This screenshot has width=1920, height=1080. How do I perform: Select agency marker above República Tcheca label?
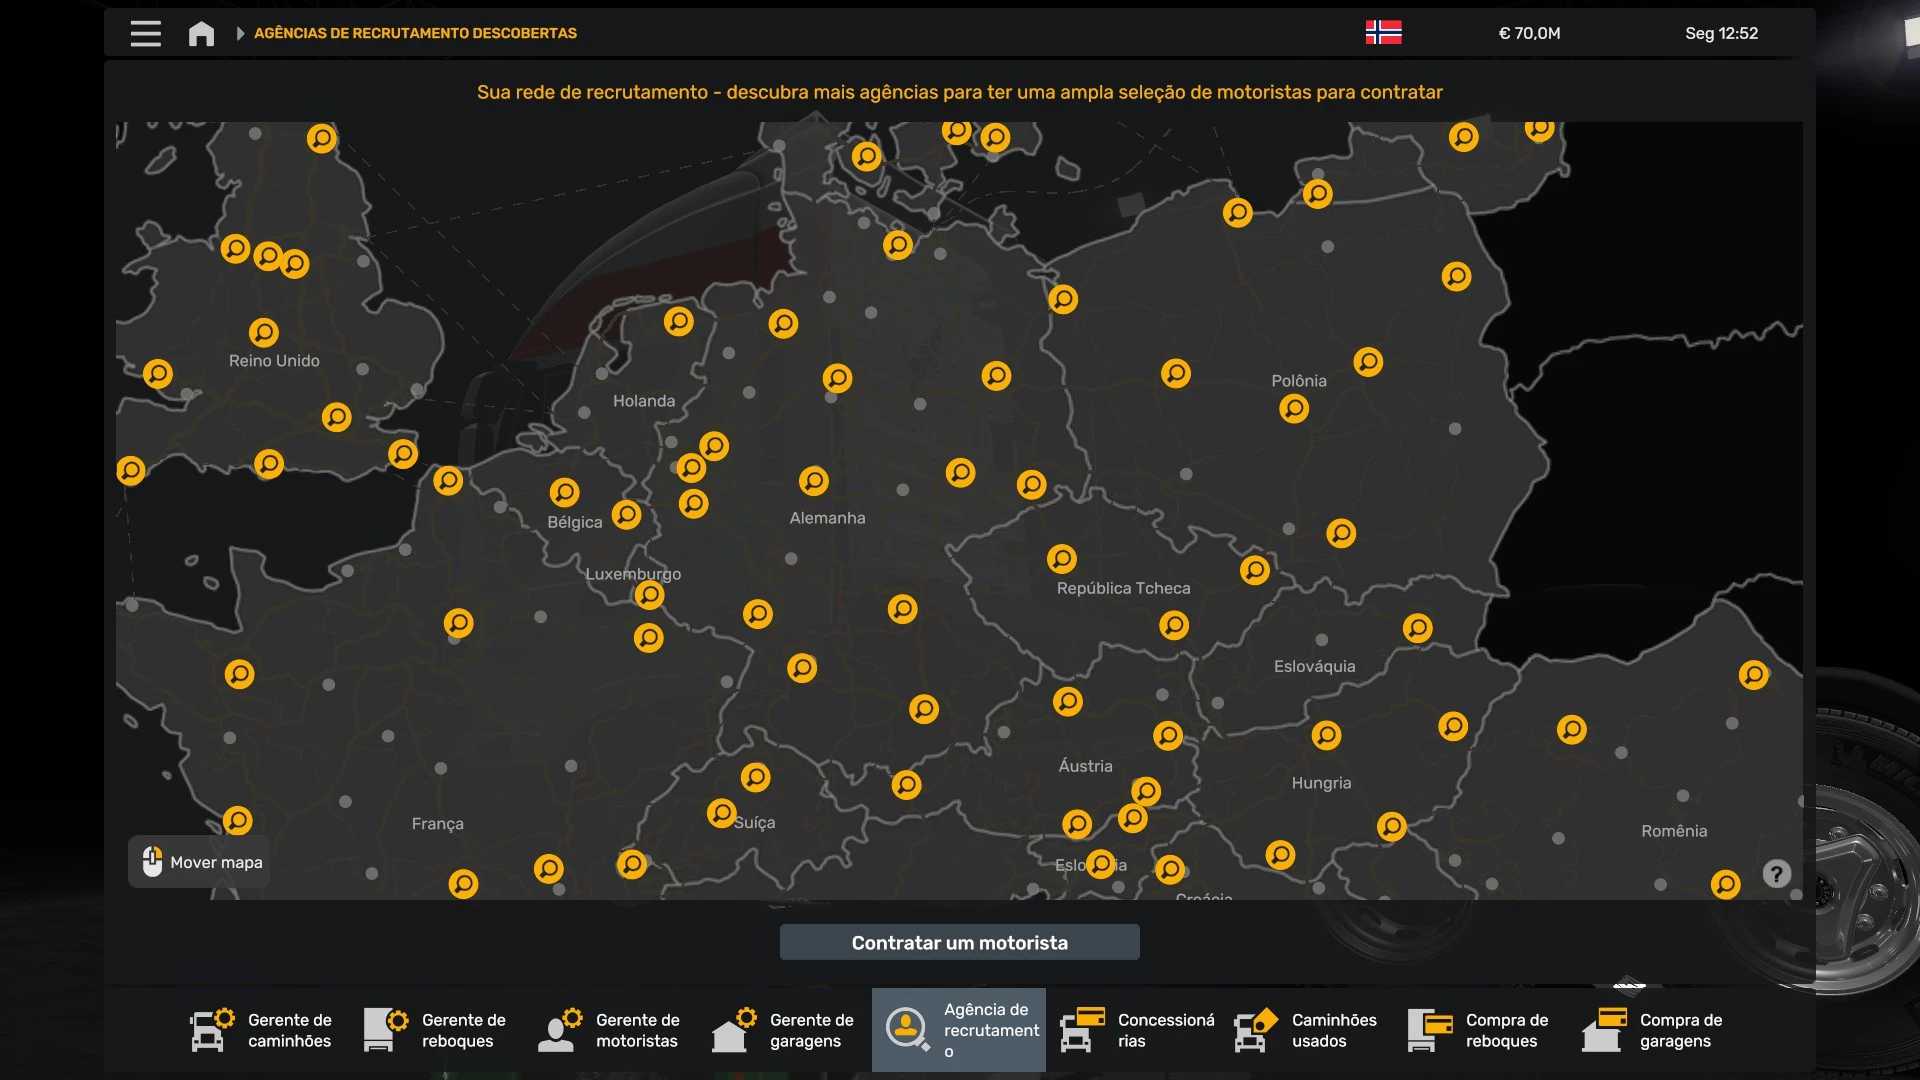[1062, 558]
